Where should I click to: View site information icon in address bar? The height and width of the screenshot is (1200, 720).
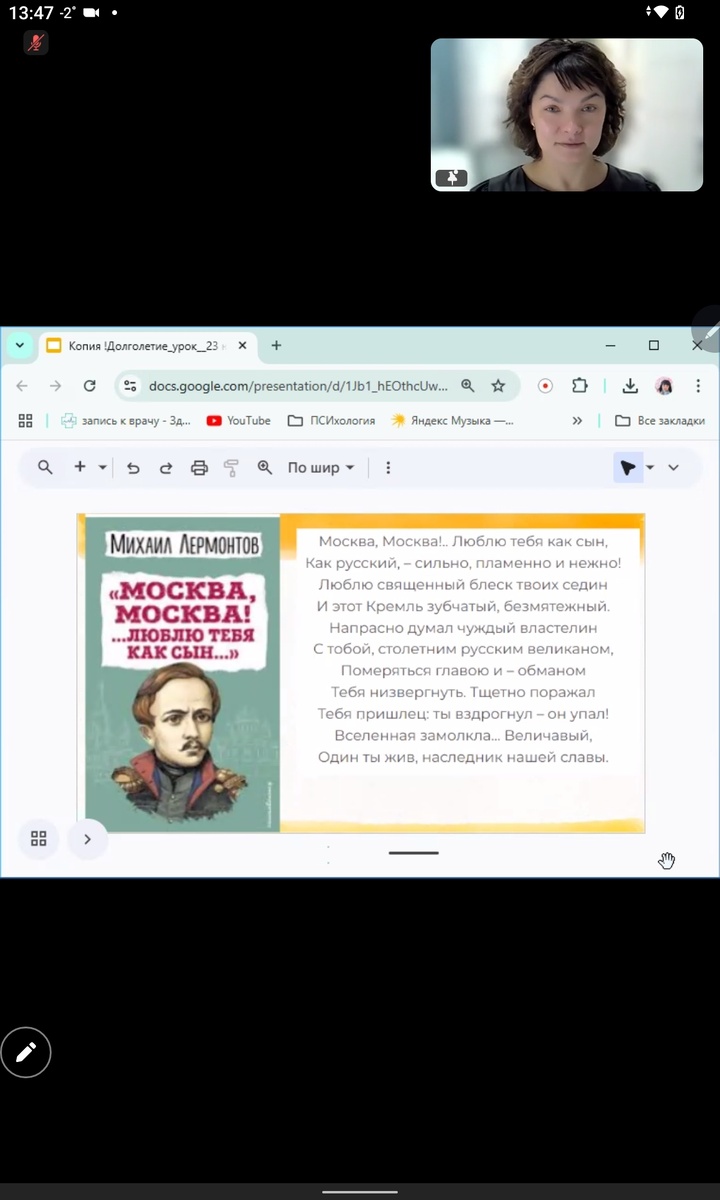pyautogui.click(x=130, y=386)
